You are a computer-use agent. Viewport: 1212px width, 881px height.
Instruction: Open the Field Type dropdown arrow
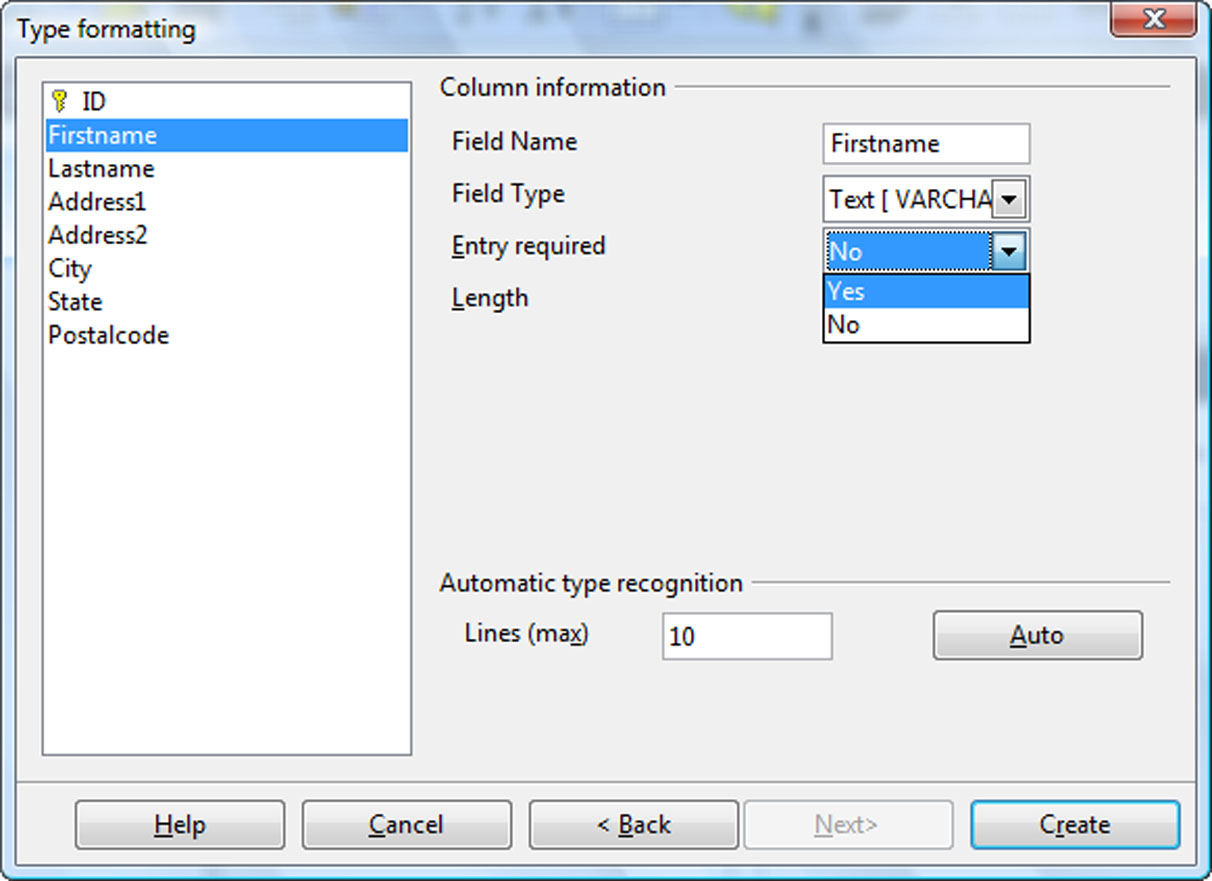pos(1009,200)
